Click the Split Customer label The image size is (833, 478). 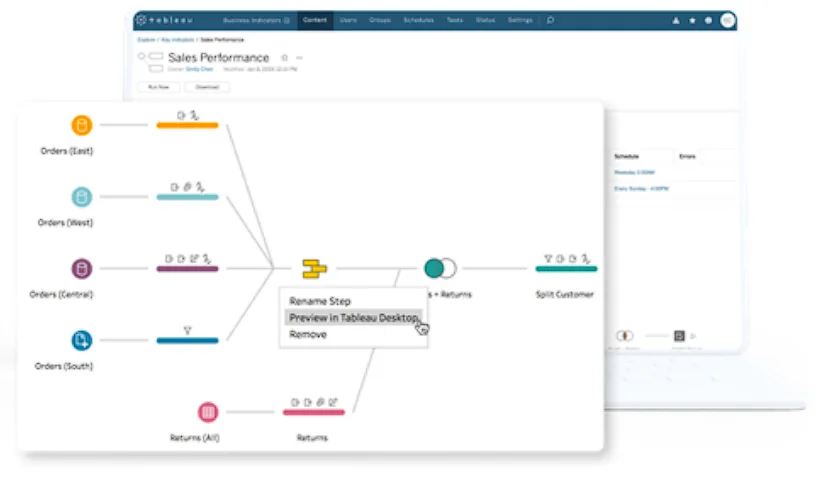[x=565, y=294]
